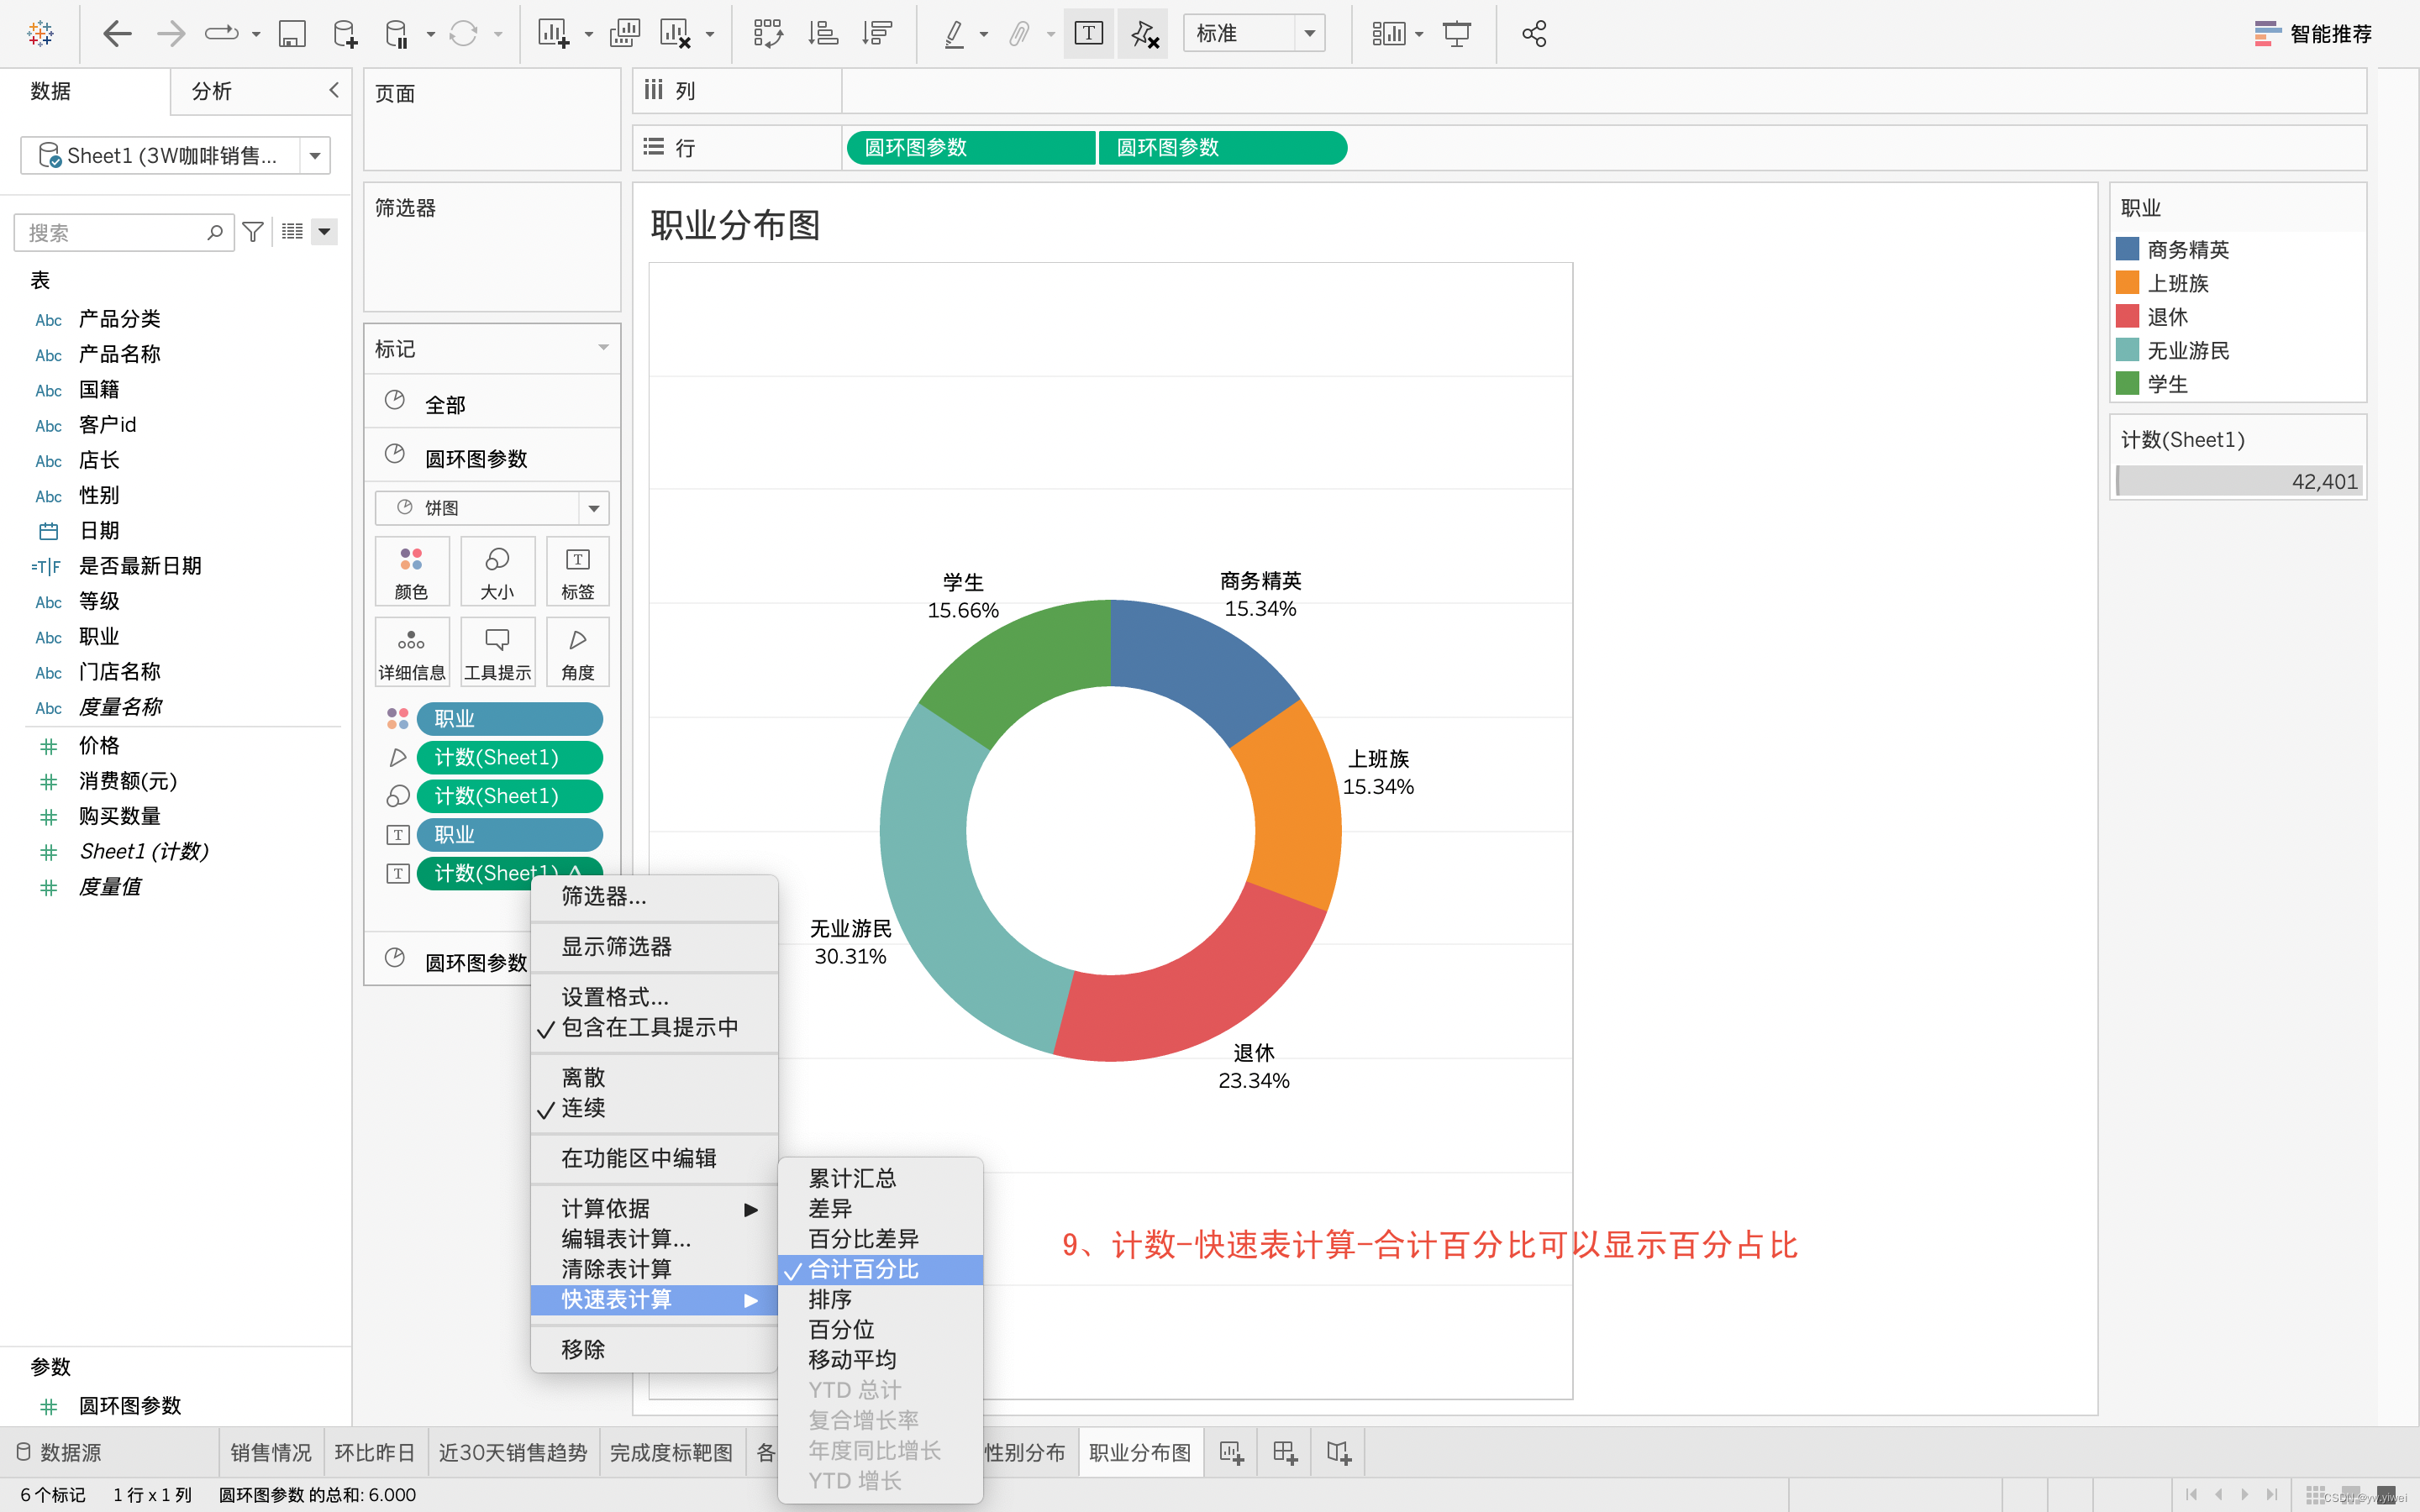
Task: Click the 详细信息 detail mark button
Action: click(411, 652)
